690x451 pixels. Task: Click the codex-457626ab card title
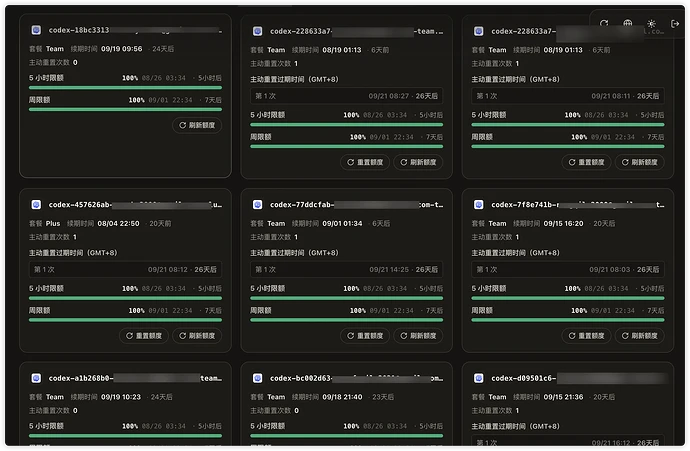[135, 205]
